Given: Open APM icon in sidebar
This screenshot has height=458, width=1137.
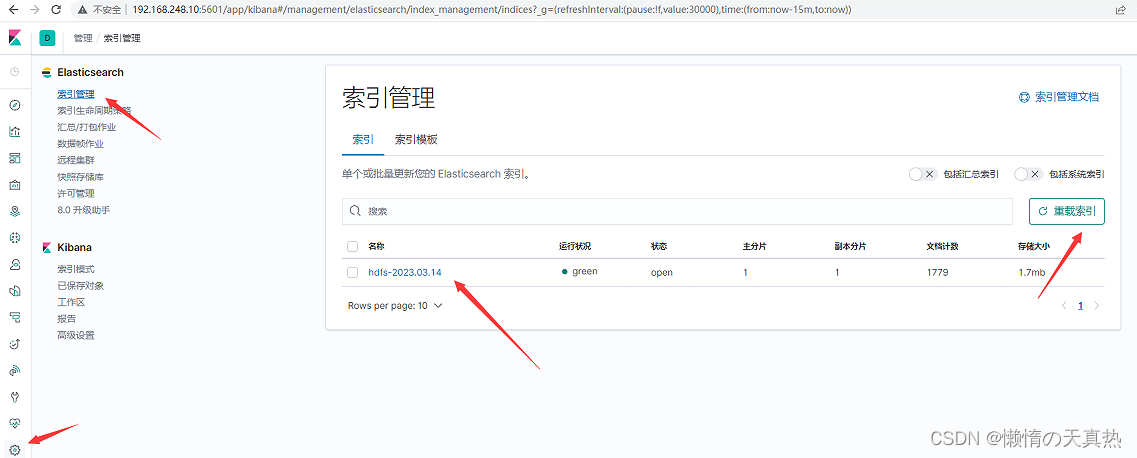Looking at the screenshot, I should pos(15,317).
